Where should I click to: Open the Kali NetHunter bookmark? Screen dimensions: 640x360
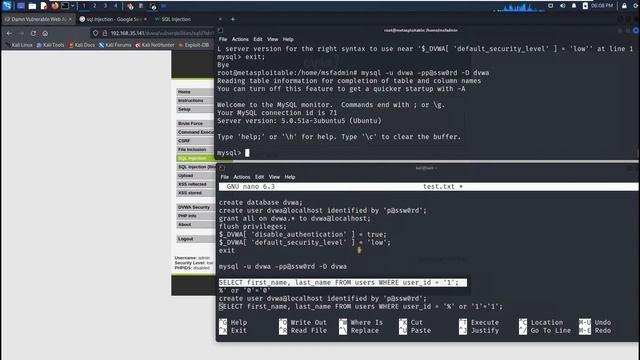click(155, 45)
